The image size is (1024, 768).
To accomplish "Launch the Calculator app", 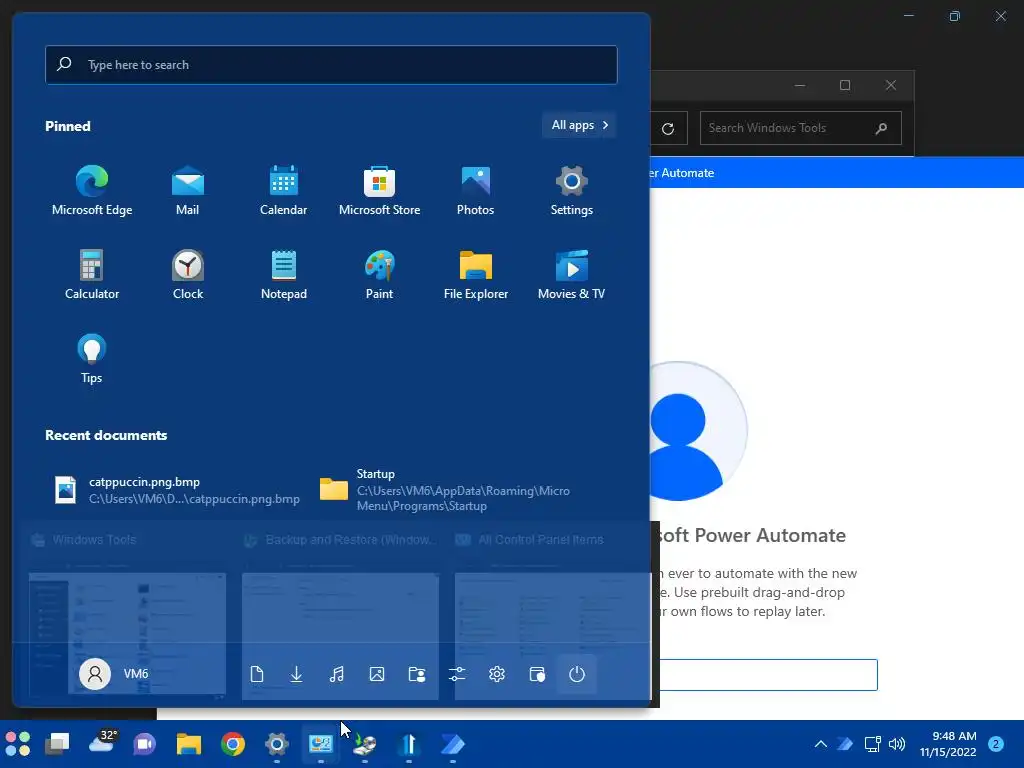I will click(92, 275).
